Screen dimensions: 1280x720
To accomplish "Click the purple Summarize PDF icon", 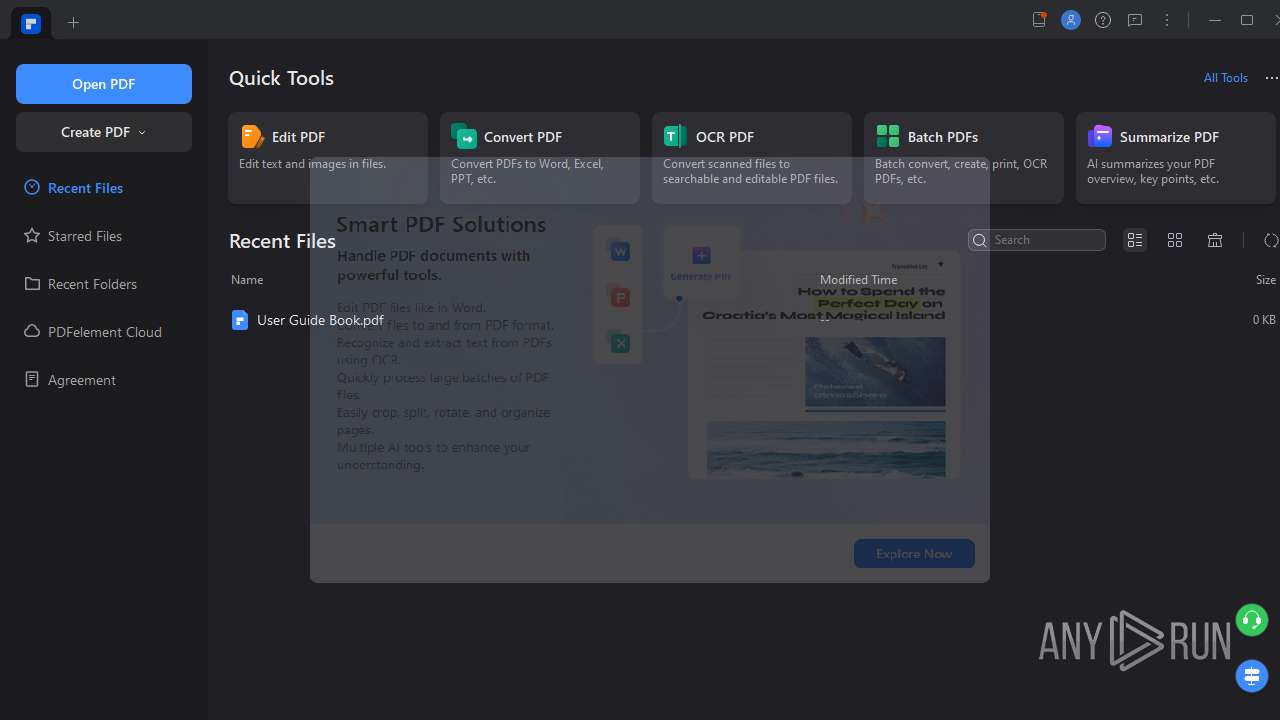I will coord(1100,136).
